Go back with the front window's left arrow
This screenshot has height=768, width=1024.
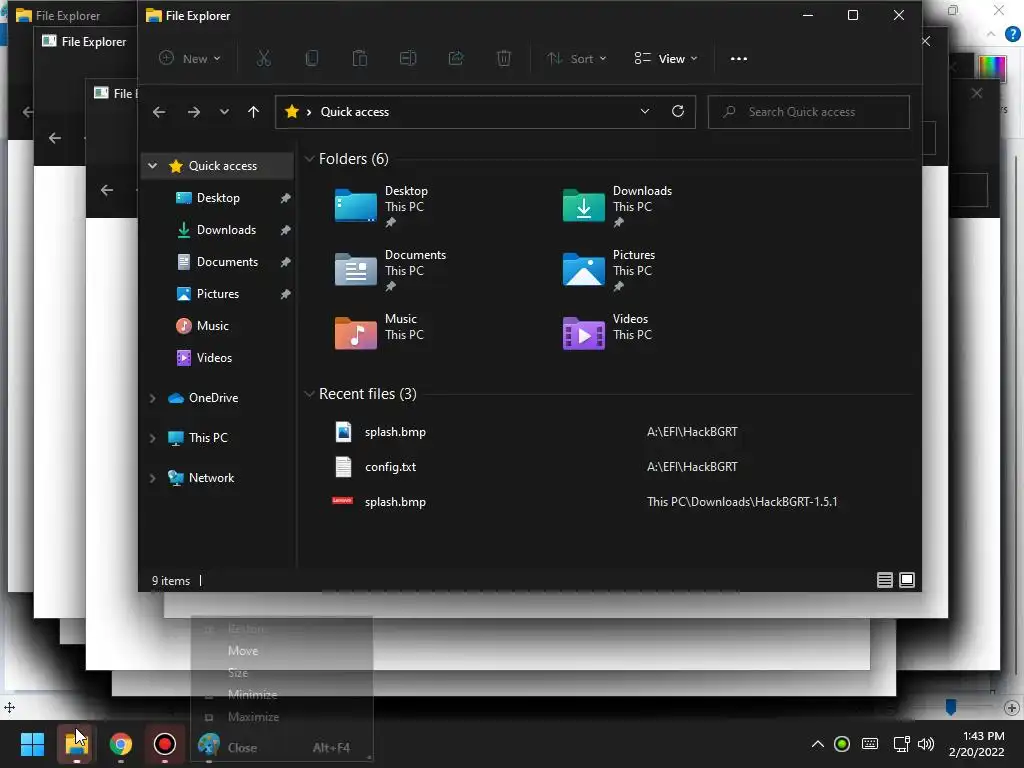pos(159,112)
